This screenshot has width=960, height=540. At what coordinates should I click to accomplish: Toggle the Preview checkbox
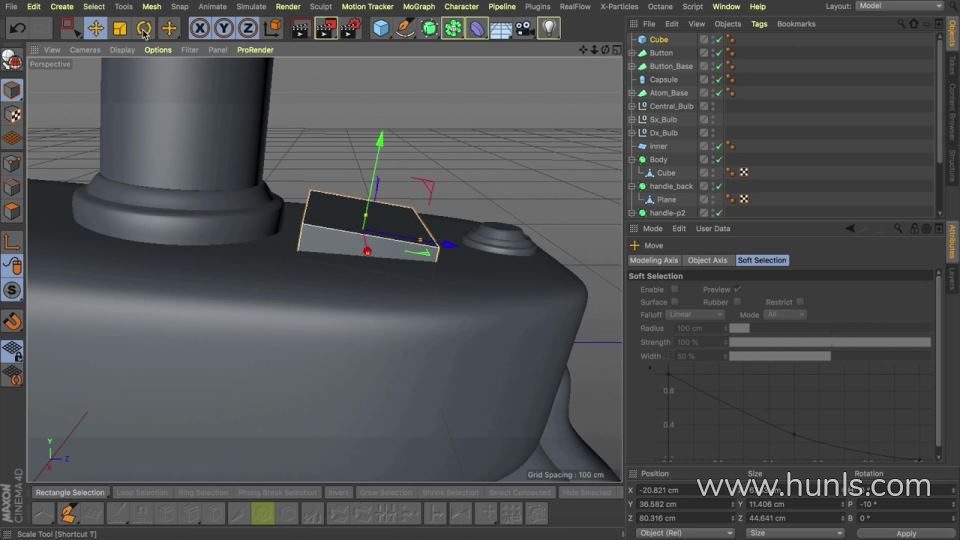[x=737, y=289]
